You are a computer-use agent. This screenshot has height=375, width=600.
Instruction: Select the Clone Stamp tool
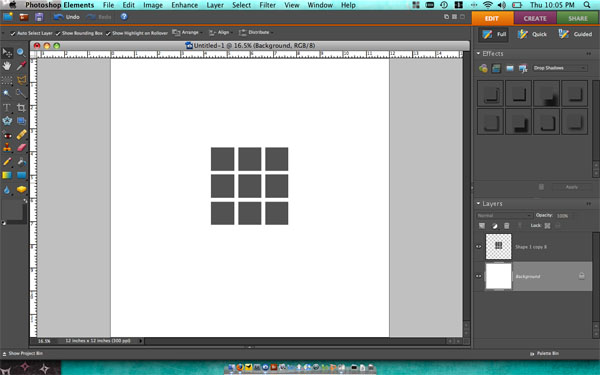[x=7, y=148]
